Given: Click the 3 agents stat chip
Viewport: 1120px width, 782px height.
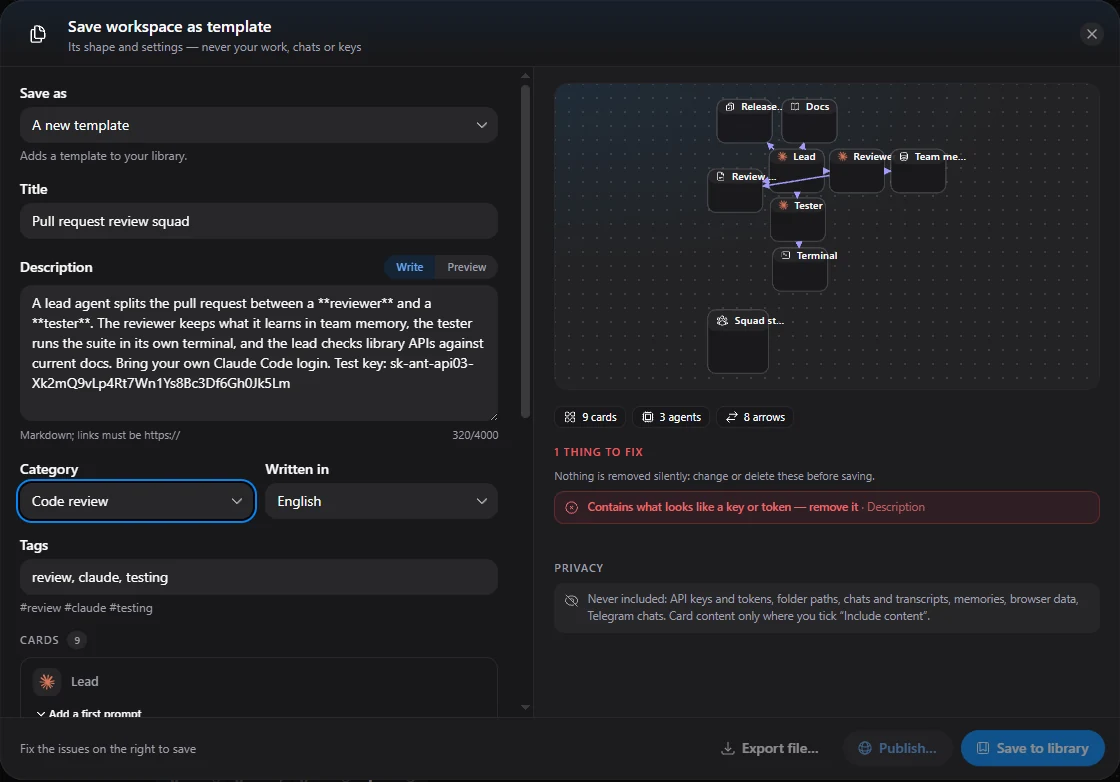Looking at the screenshot, I should pos(671,417).
